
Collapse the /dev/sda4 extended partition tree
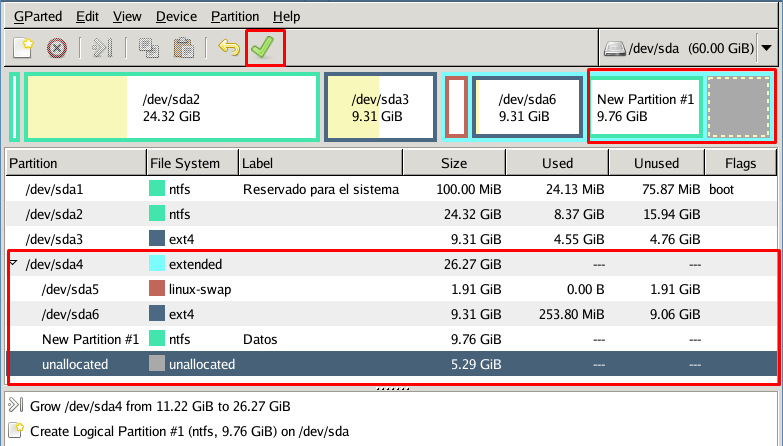[x=13, y=264]
